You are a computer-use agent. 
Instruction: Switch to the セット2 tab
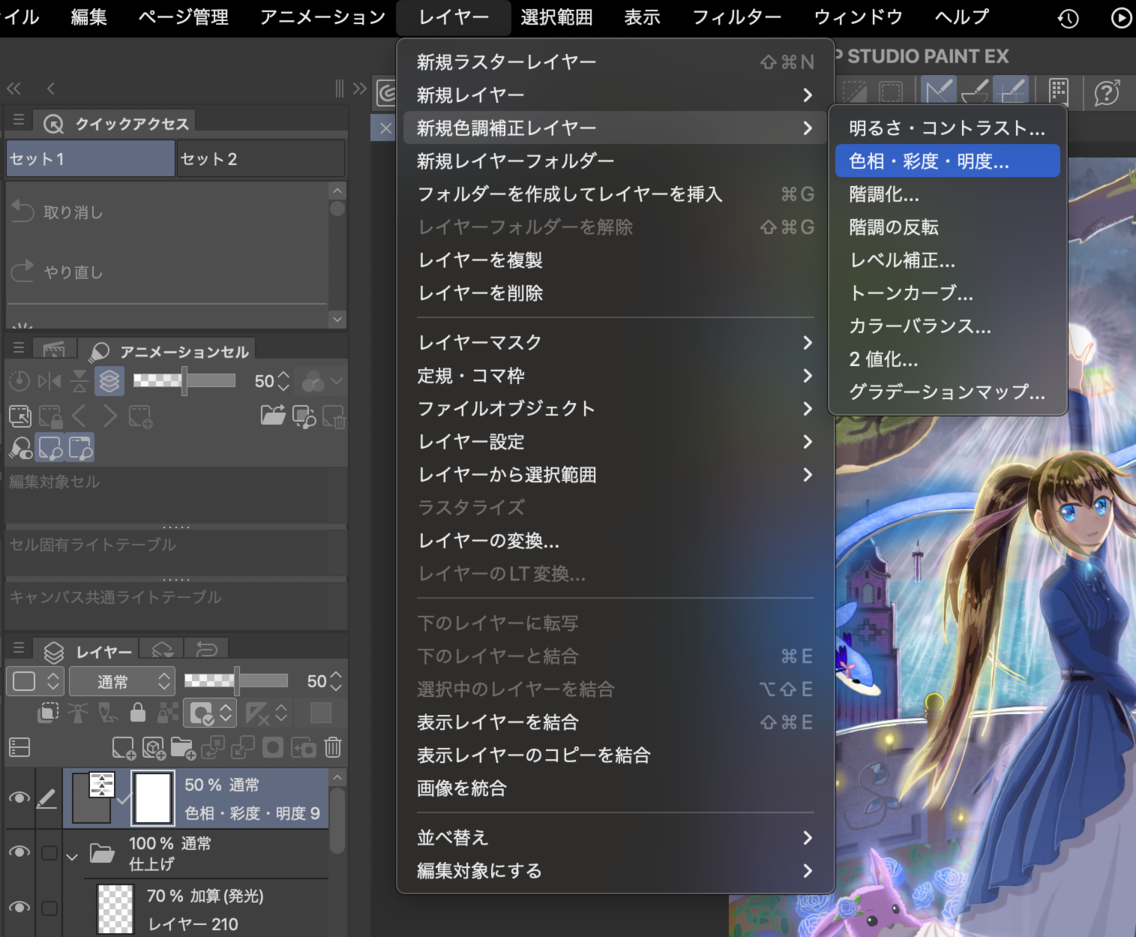pyautogui.click(x=261, y=159)
